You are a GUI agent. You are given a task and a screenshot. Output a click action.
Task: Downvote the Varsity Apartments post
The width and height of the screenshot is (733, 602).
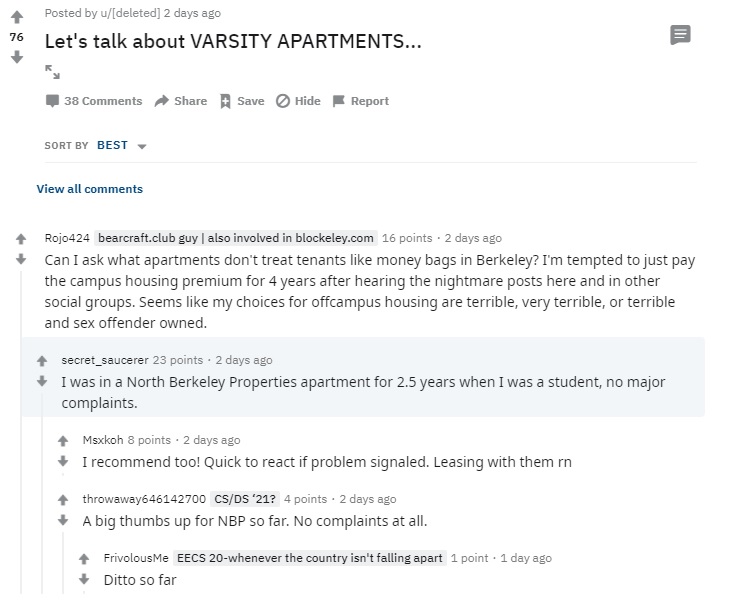coord(17,57)
